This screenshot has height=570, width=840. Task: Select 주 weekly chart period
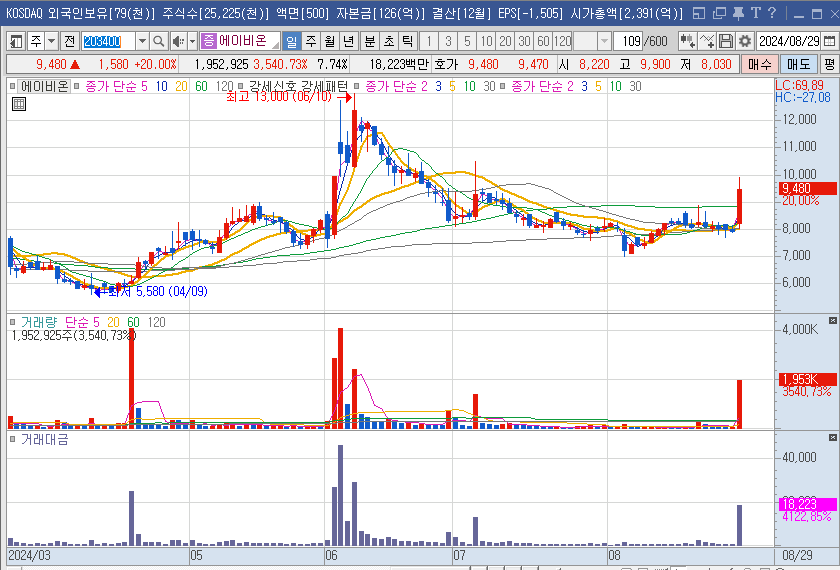pyautogui.click(x=311, y=41)
